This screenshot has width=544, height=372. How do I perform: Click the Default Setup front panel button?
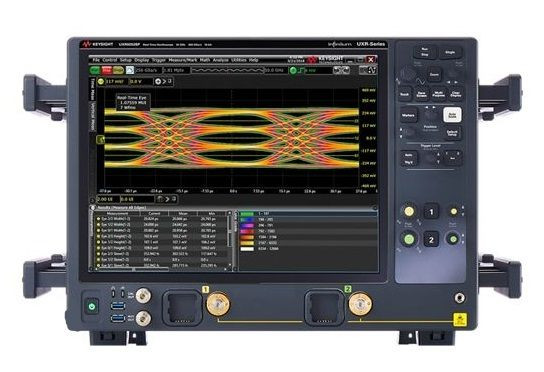tap(452, 133)
